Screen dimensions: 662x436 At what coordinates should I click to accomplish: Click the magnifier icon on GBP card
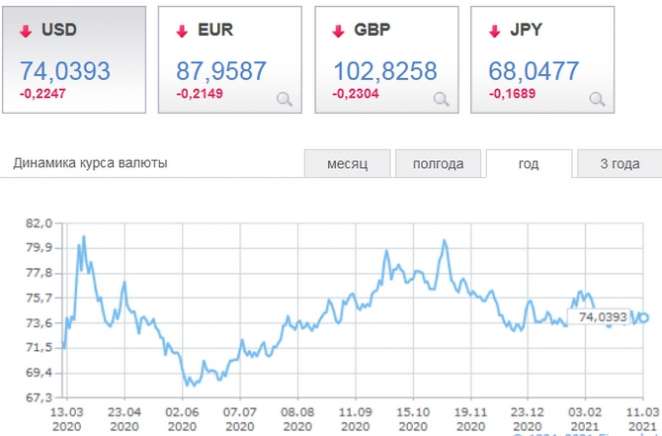point(441,98)
